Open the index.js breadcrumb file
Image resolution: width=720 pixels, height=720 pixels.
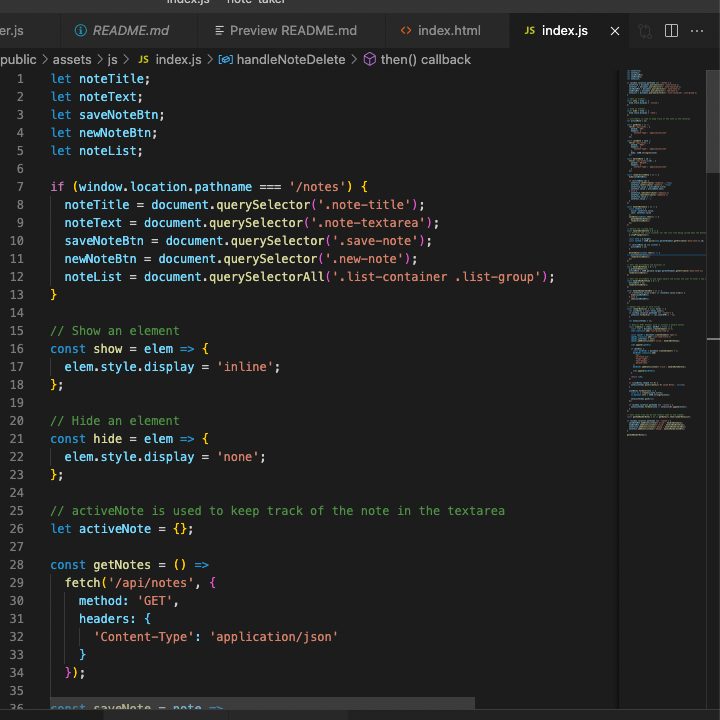click(x=178, y=60)
